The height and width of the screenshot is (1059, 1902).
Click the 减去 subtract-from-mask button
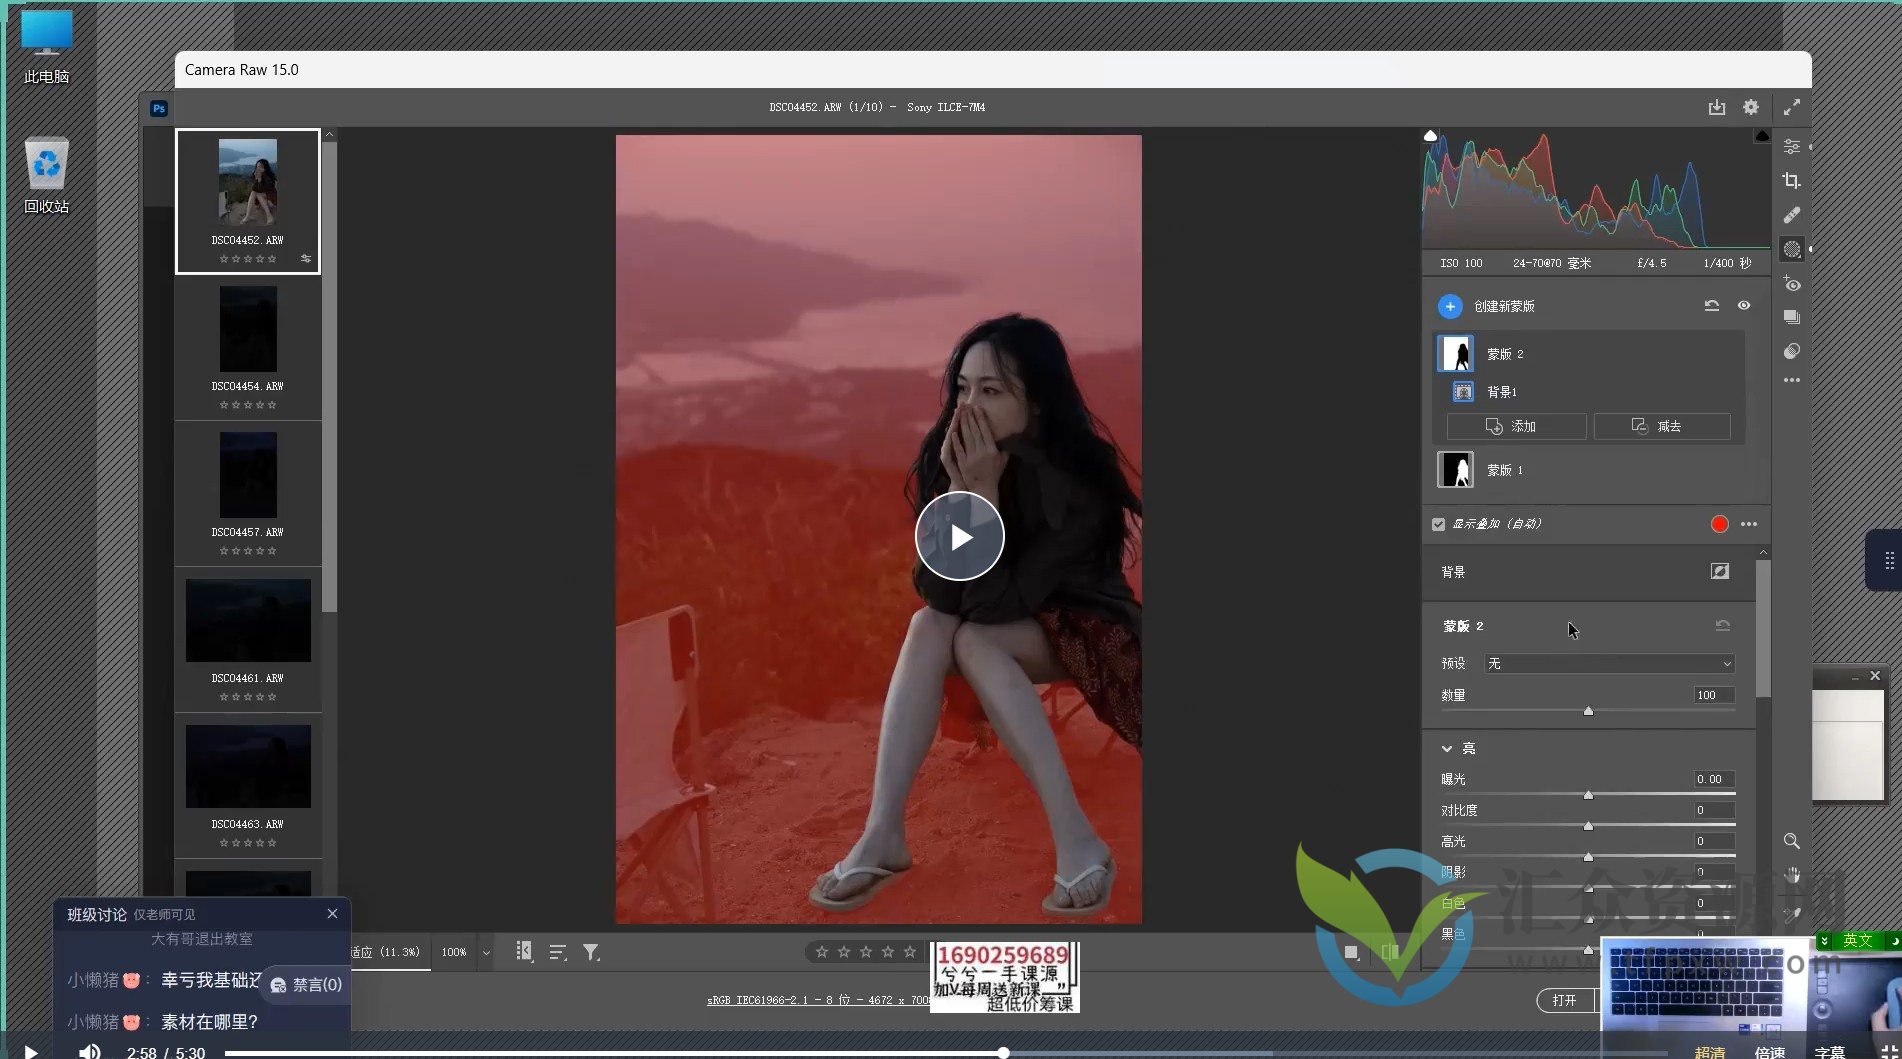coord(1661,426)
